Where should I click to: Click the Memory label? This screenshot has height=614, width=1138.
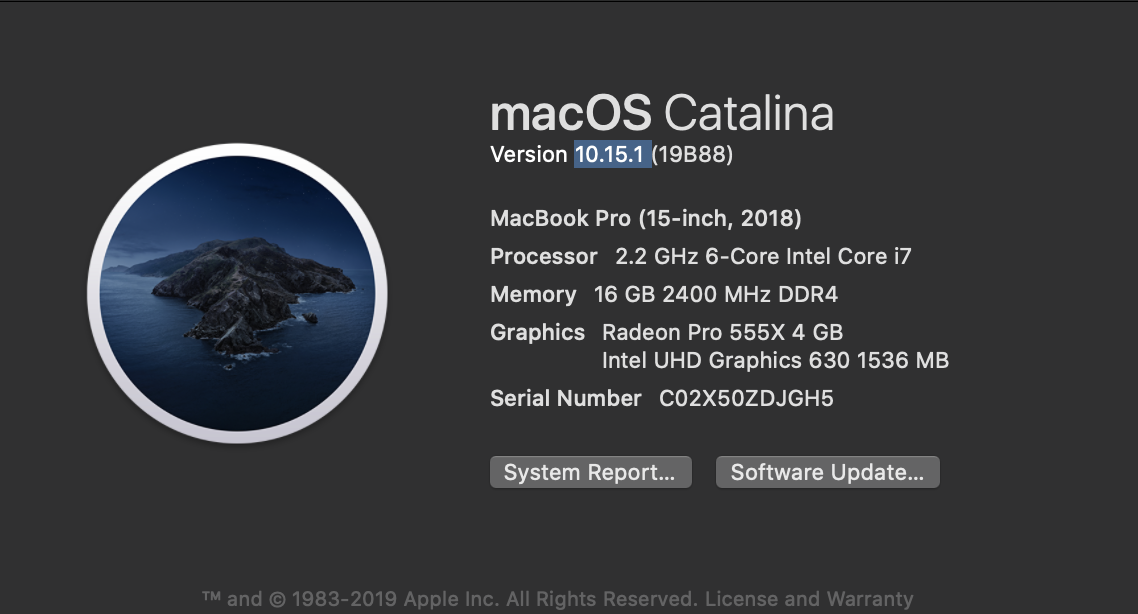(533, 295)
